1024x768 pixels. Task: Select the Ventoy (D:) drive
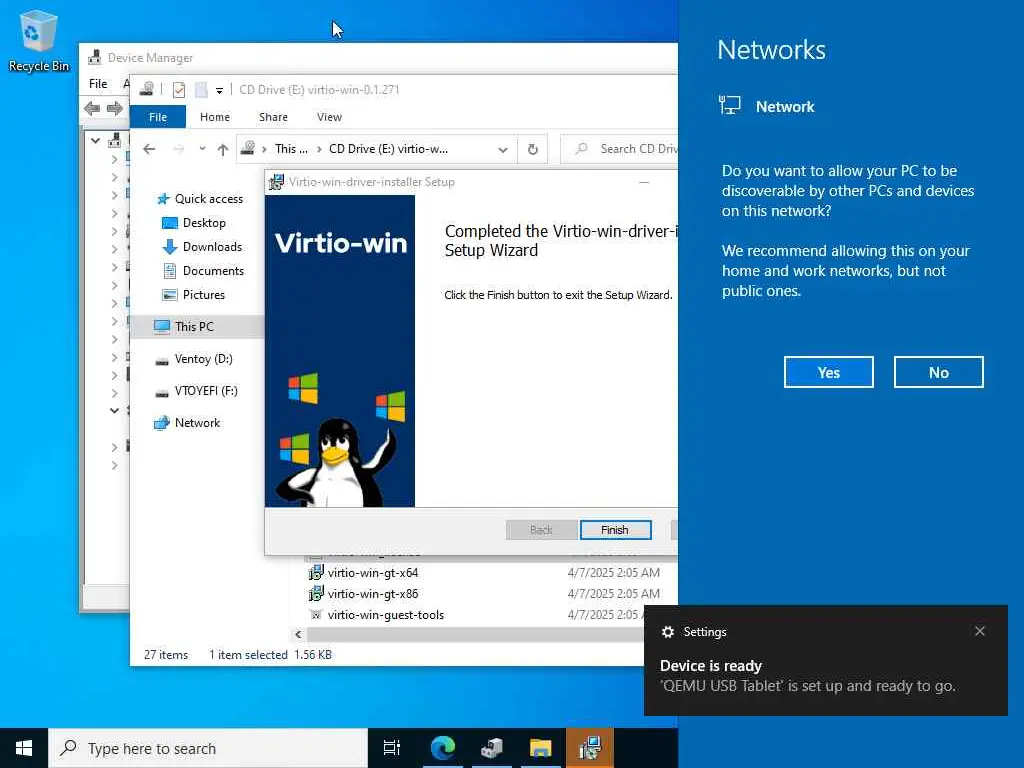click(193, 359)
